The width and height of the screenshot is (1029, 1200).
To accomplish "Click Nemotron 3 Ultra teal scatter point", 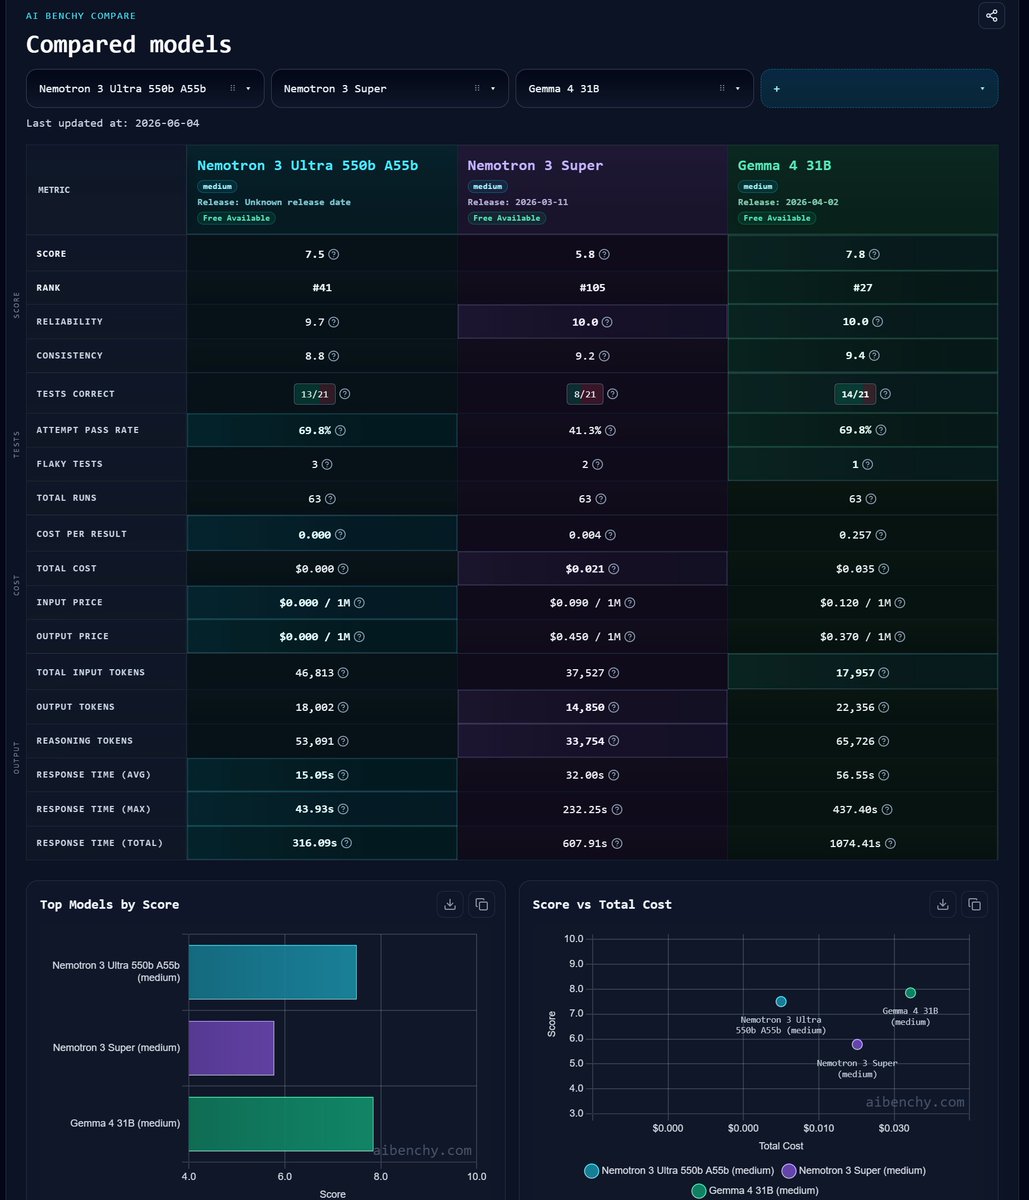I will 781,1001.
